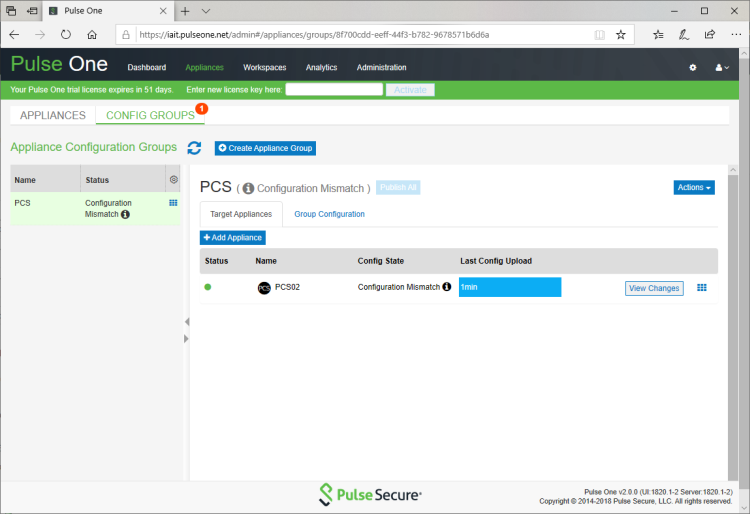Expand the side panel with right arrow
The image size is (750, 514).
pos(185,339)
